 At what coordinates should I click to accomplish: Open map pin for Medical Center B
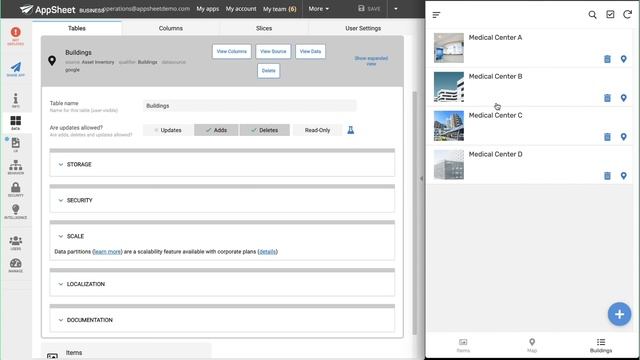623,98
